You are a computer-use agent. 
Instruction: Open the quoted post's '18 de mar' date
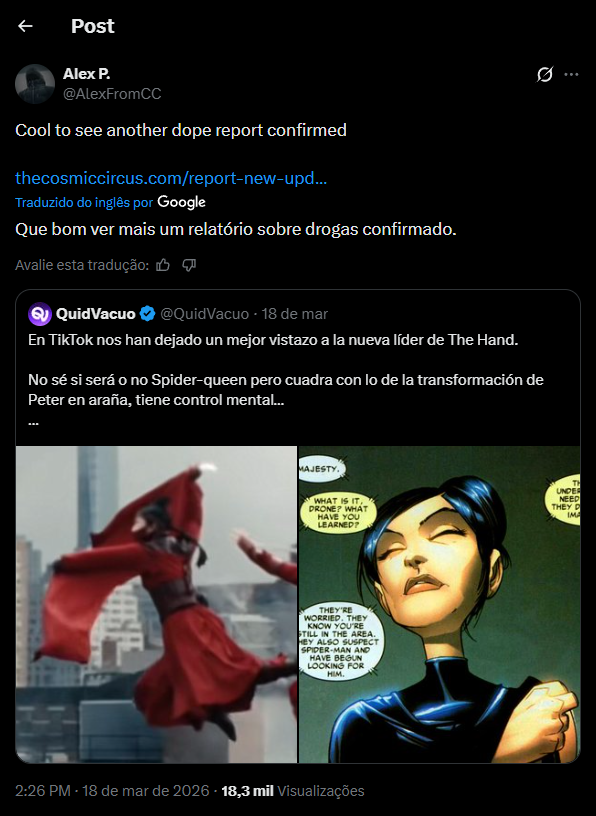coord(295,314)
